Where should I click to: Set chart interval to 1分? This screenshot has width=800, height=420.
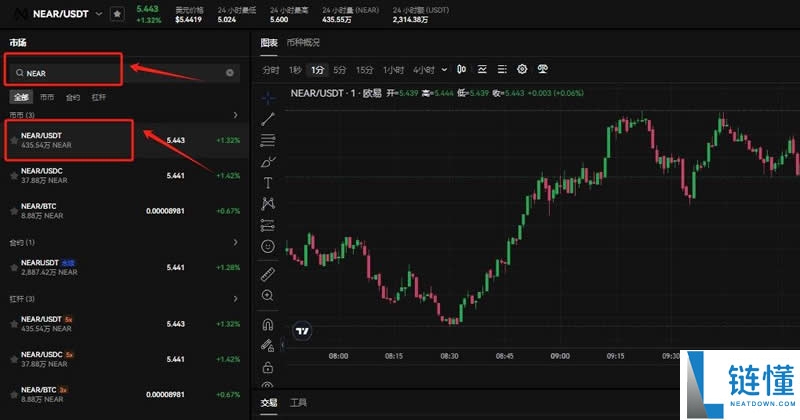[317, 70]
